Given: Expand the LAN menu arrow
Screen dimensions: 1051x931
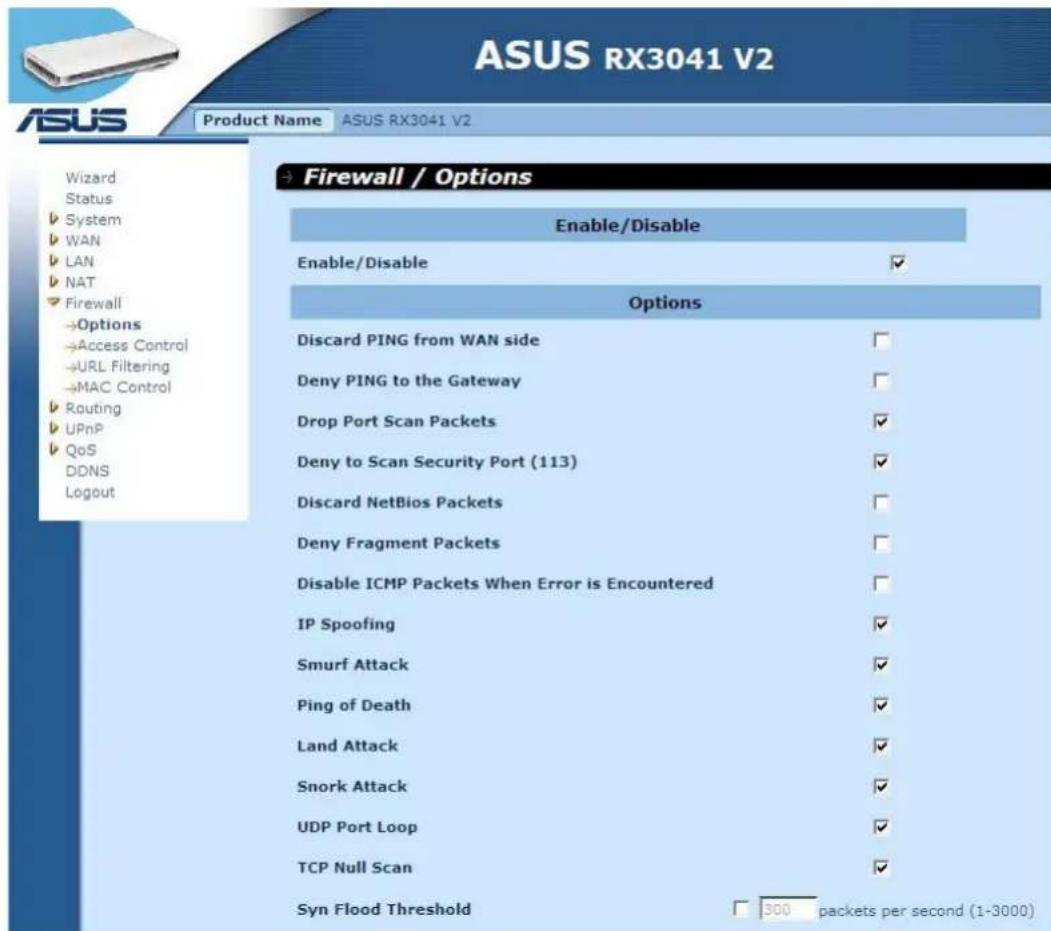Looking at the screenshot, I should [x=54, y=261].
